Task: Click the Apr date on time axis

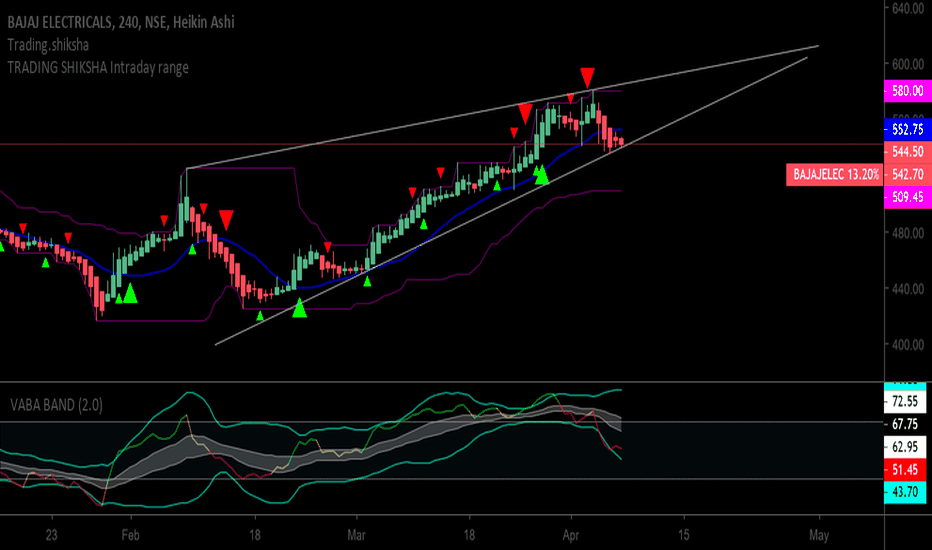Action: click(571, 535)
